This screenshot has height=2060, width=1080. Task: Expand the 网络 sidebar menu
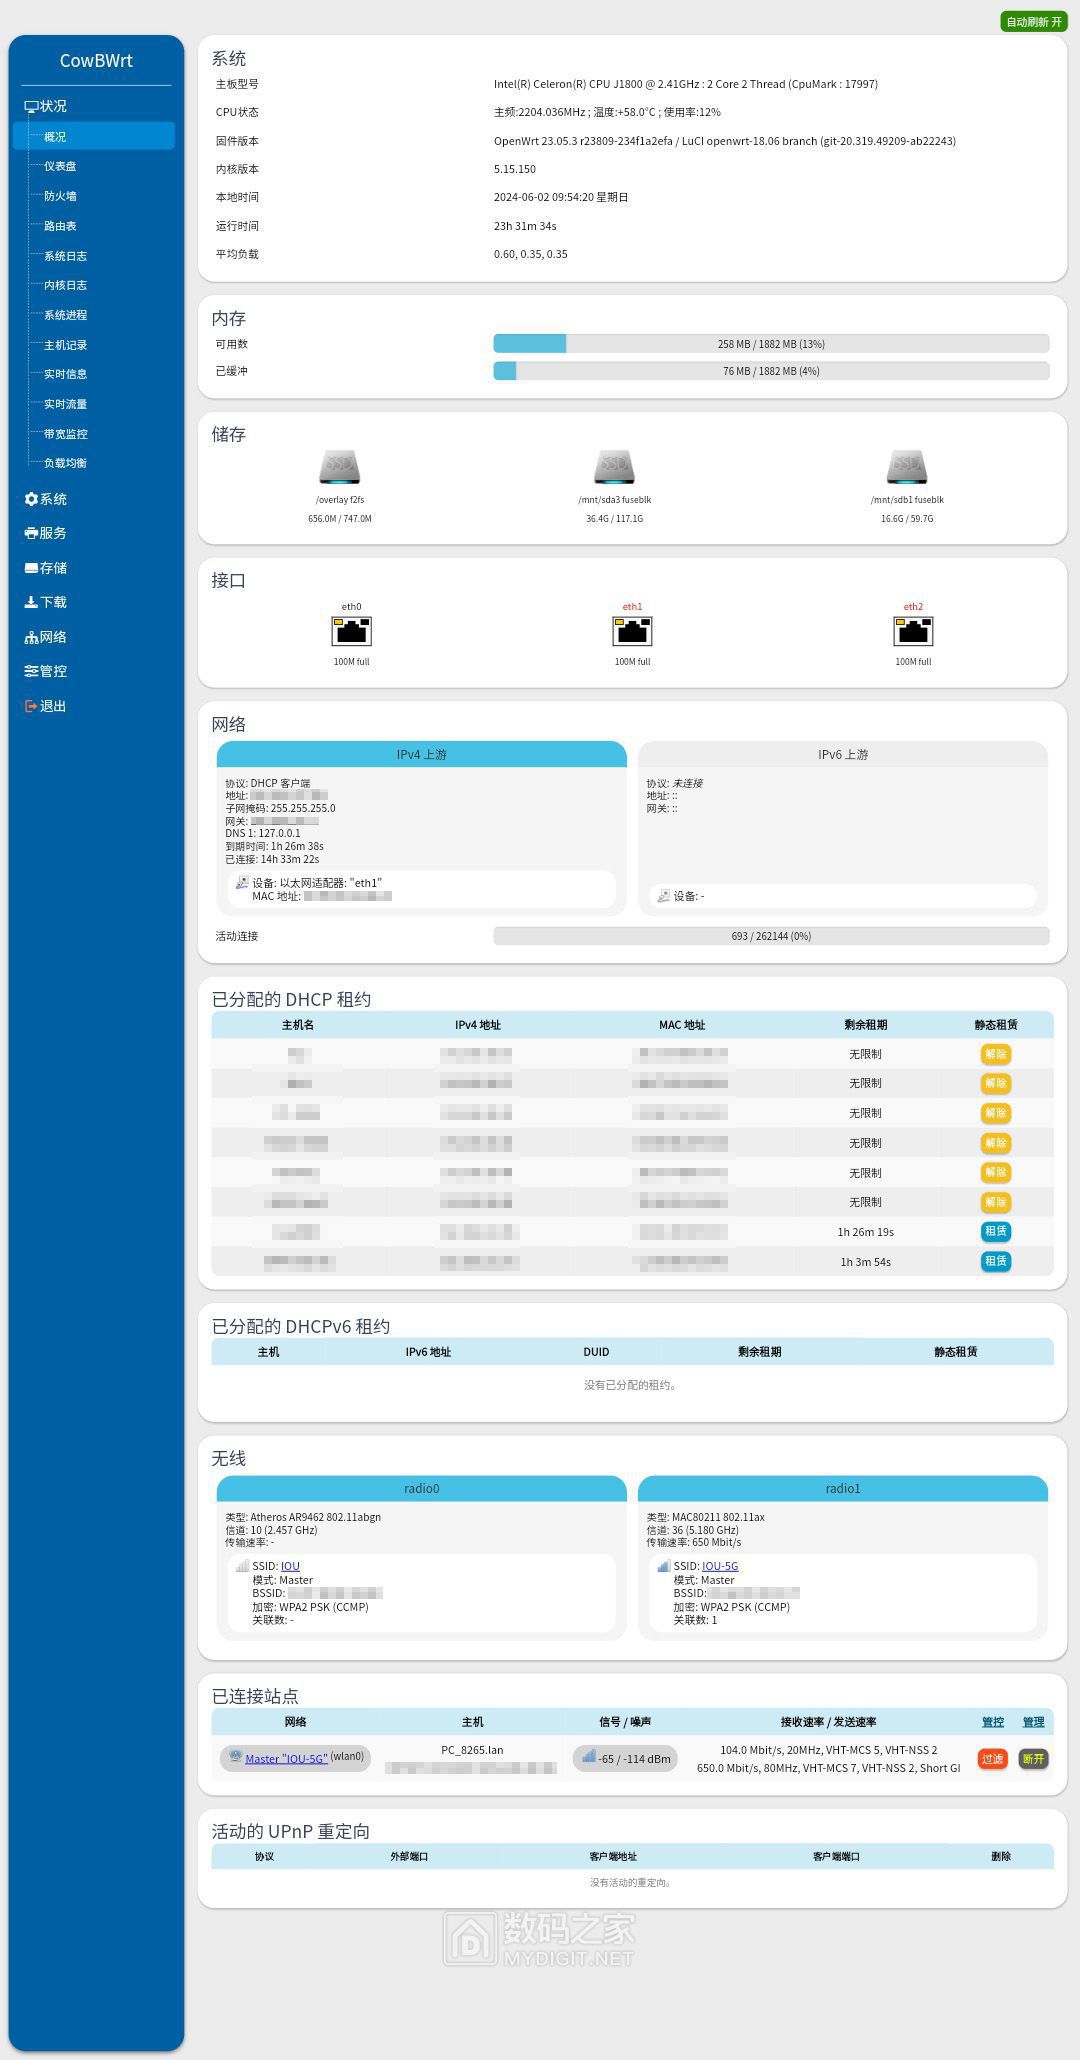(52, 637)
